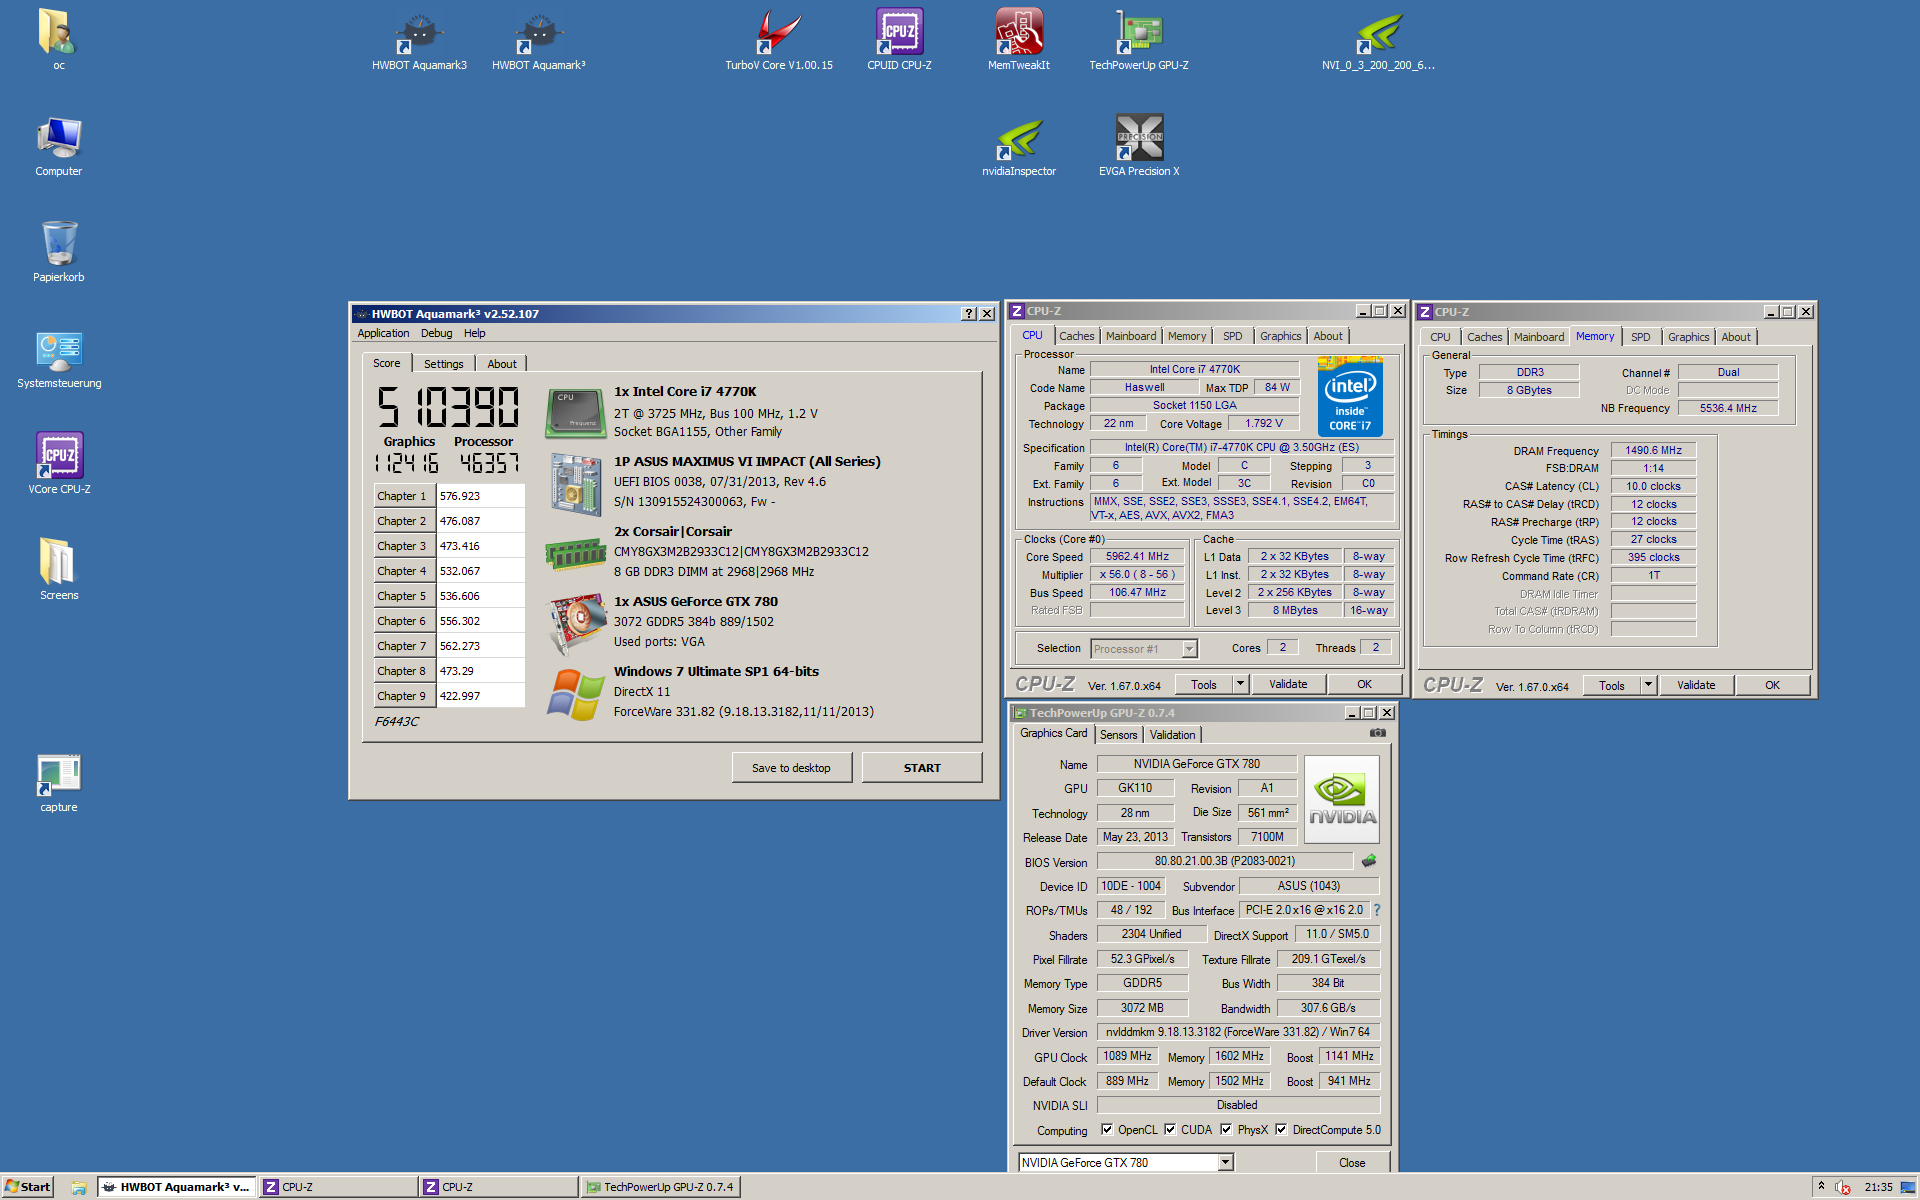
Task: Click Save to desktop button
Action: [x=791, y=768]
